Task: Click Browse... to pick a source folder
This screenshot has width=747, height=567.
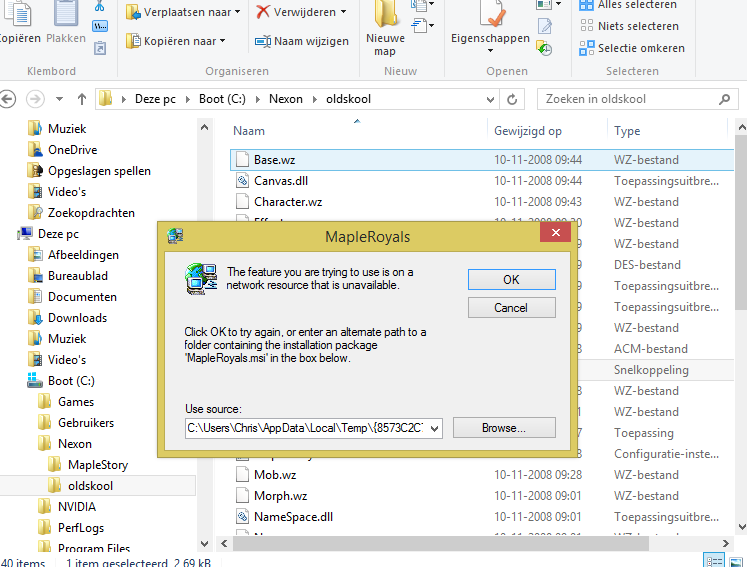Action: pyautogui.click(x=504, y=428)
